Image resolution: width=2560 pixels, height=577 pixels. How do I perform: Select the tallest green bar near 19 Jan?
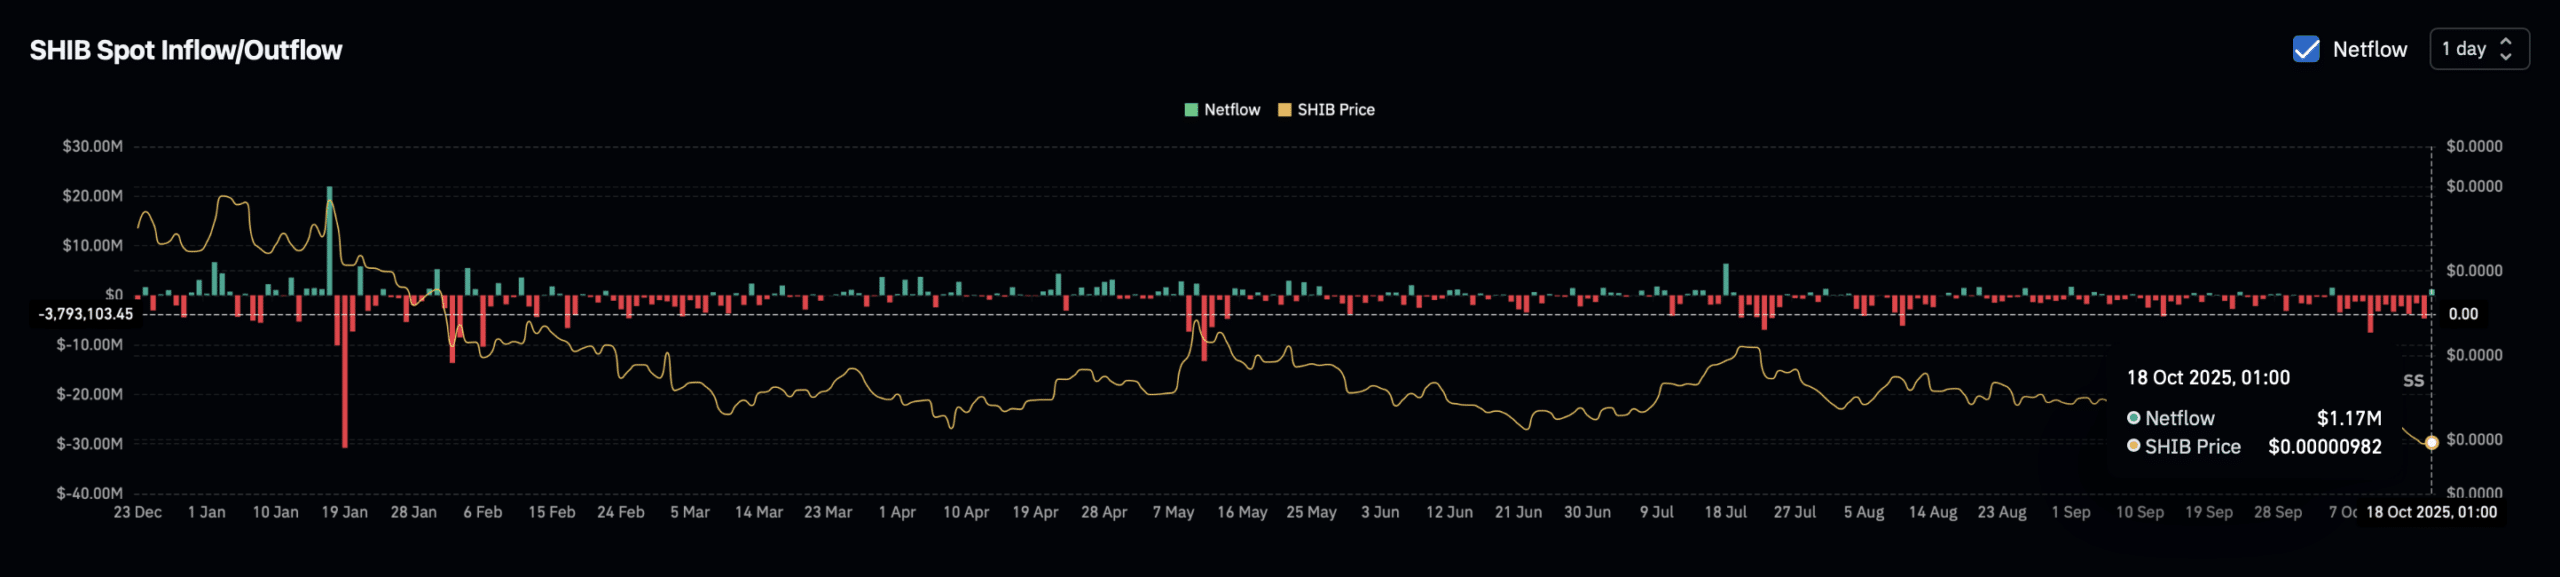point(329,240)
